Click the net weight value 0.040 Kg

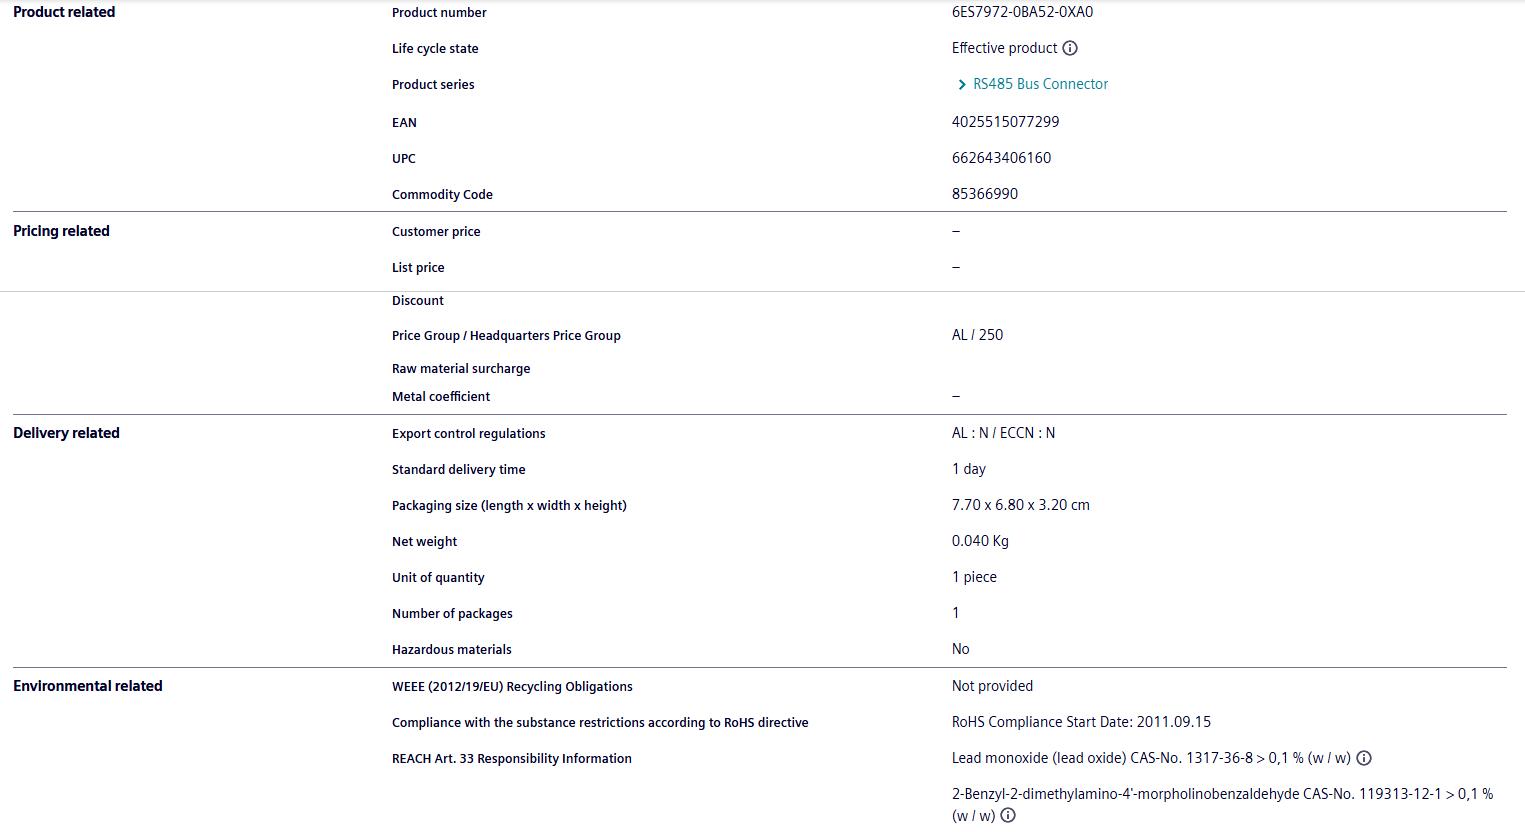point(980,541)
